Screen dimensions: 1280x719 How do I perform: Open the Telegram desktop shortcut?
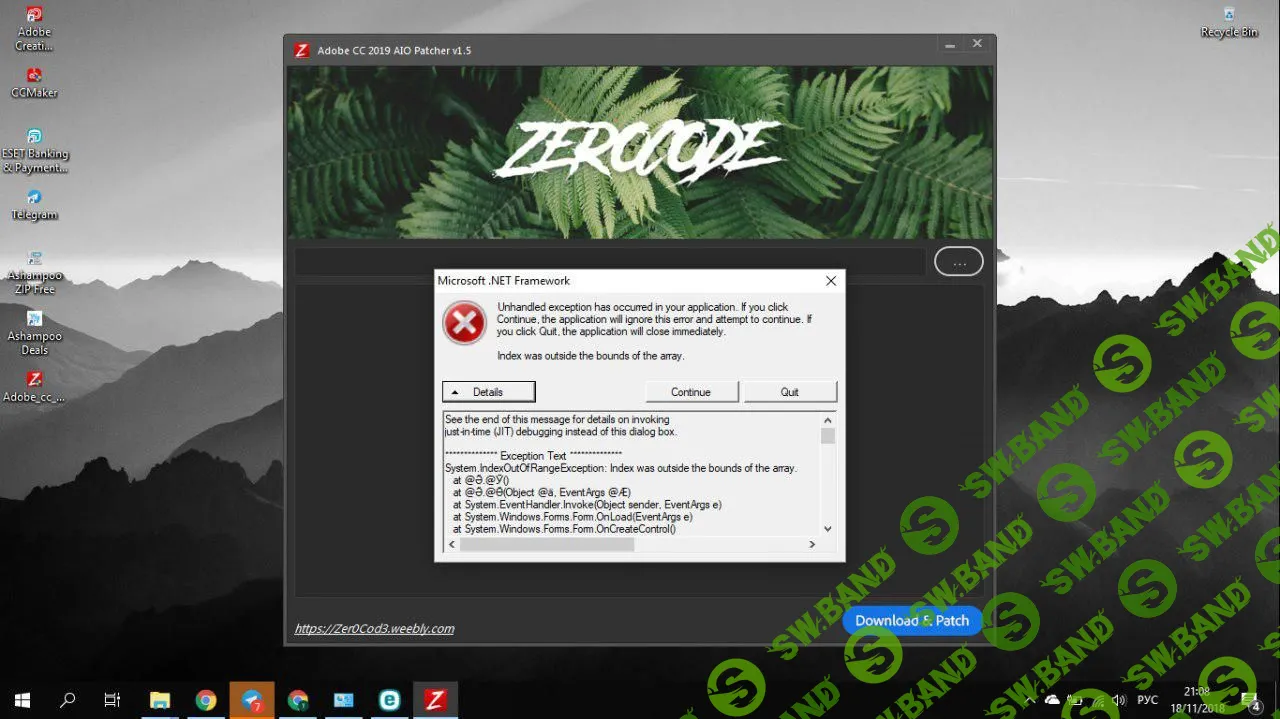[34, 200]
